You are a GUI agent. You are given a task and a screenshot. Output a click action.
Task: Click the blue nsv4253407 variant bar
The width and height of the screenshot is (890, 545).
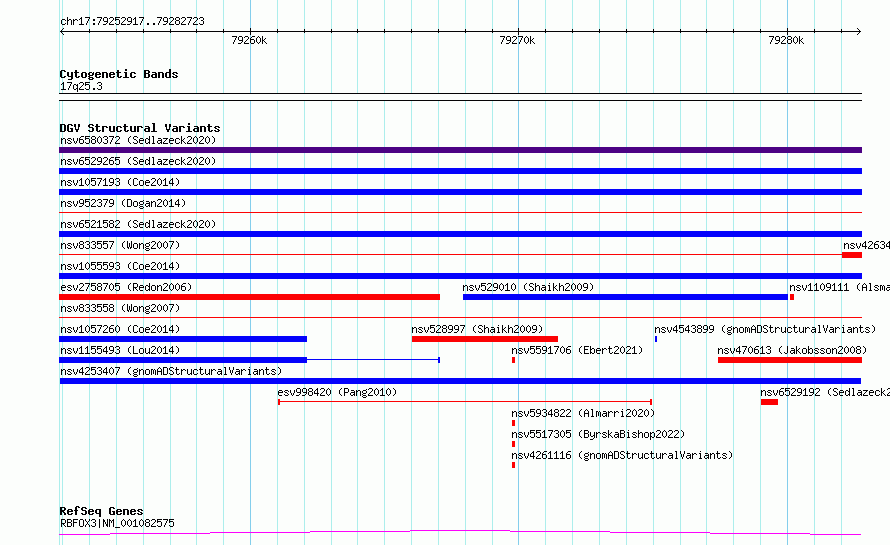460,381
